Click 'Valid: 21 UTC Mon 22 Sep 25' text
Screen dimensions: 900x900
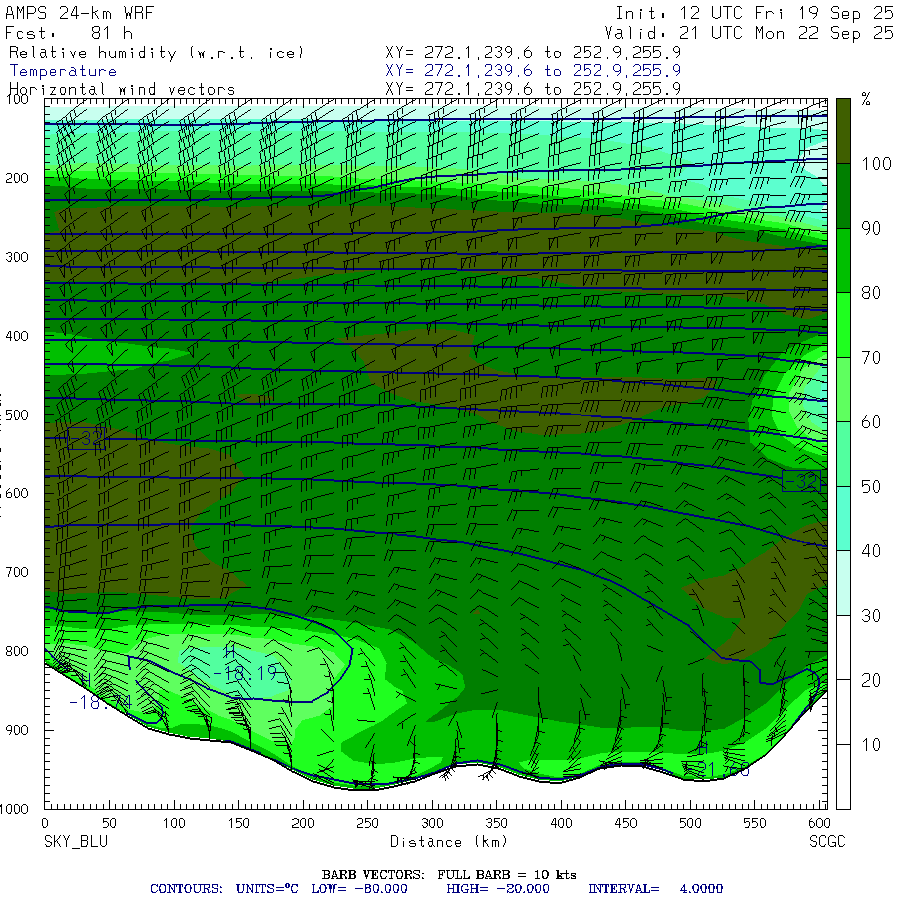point(748,33)
